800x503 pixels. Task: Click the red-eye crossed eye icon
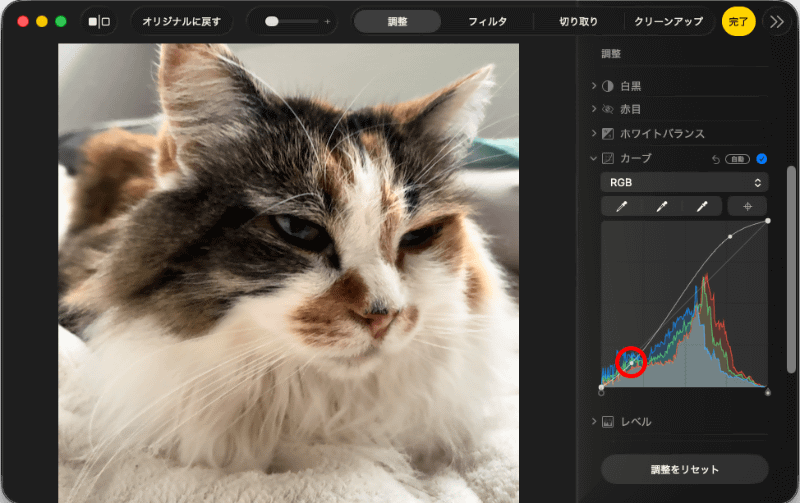(608, 109)
